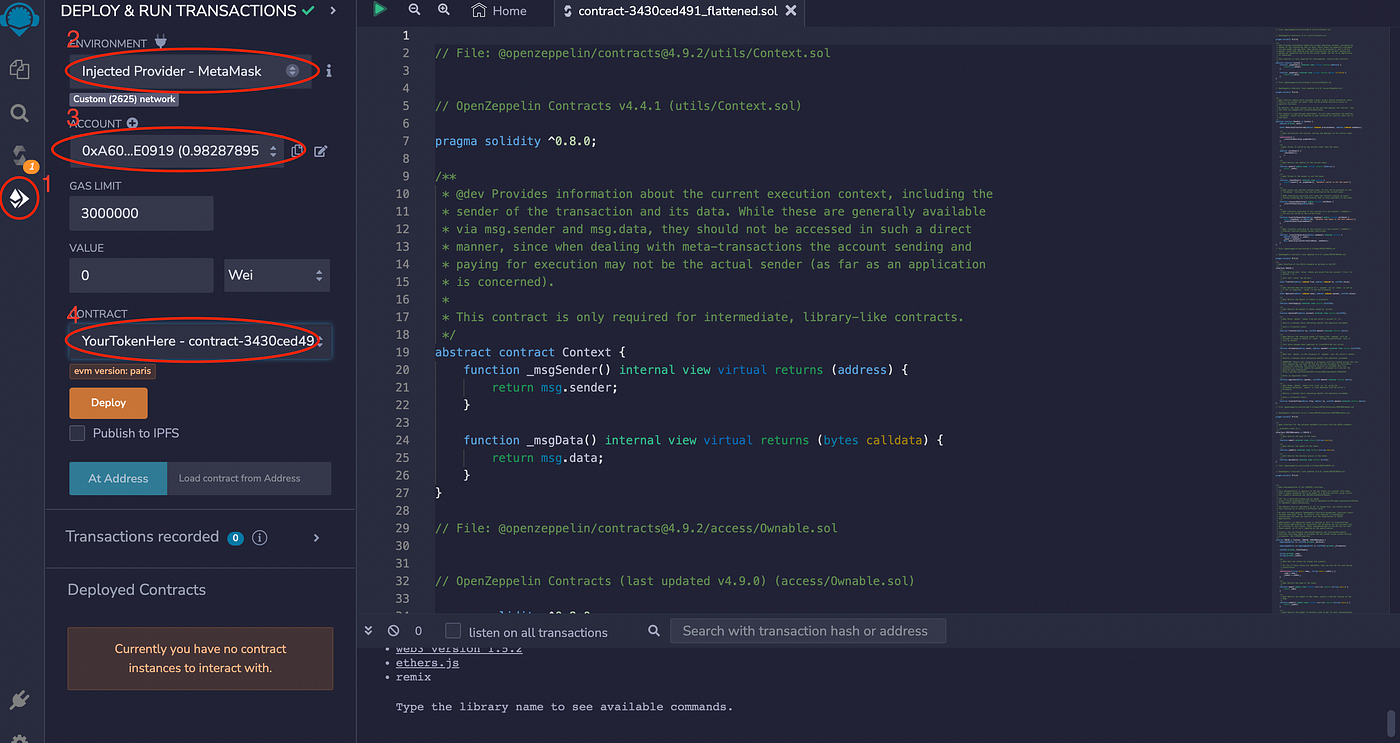
Task: Open the ethers.js link in terminal
Action: pos(427,662)
